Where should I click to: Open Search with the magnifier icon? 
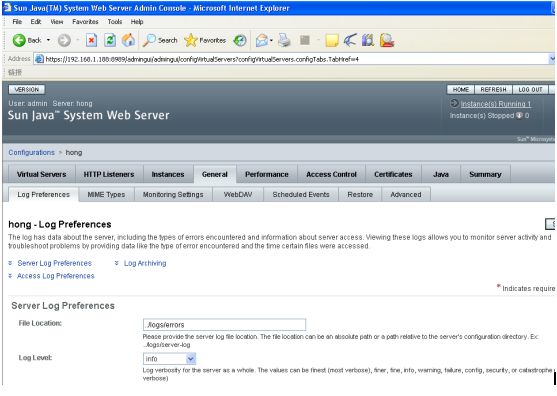[x=160, y=40]
